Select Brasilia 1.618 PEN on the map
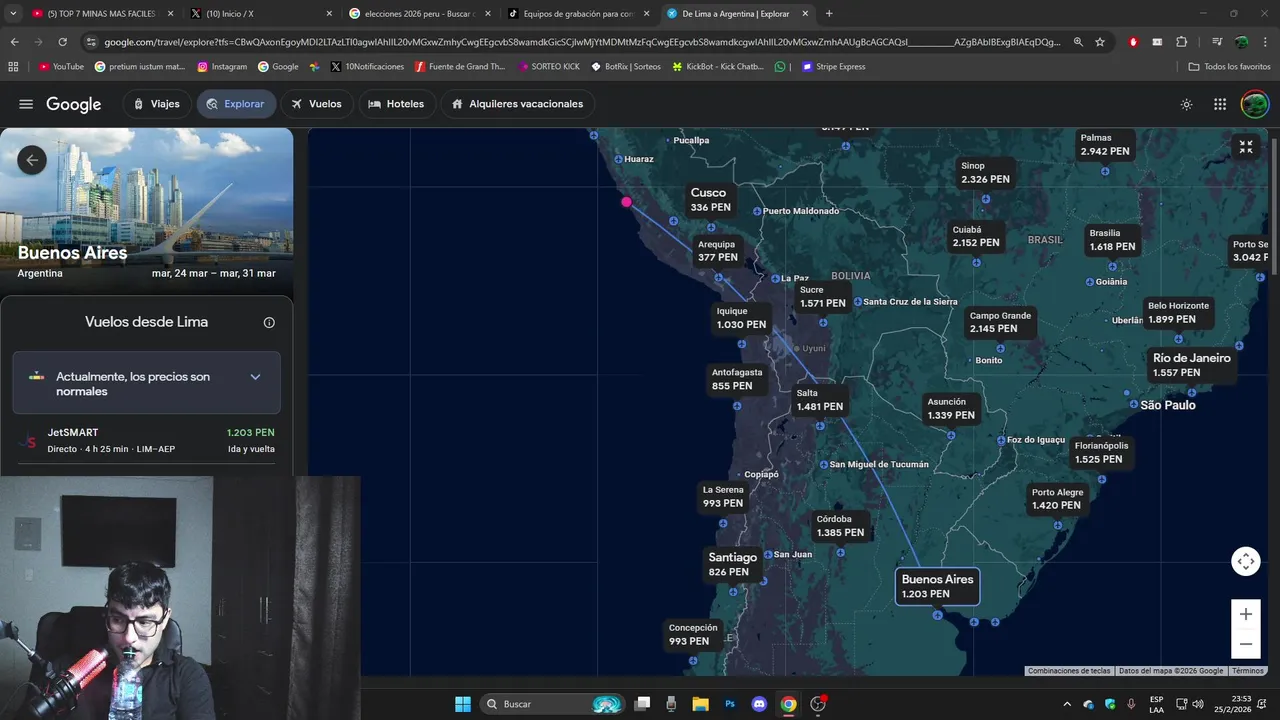The image size is (1280, 720). (x=1112, y=240)
